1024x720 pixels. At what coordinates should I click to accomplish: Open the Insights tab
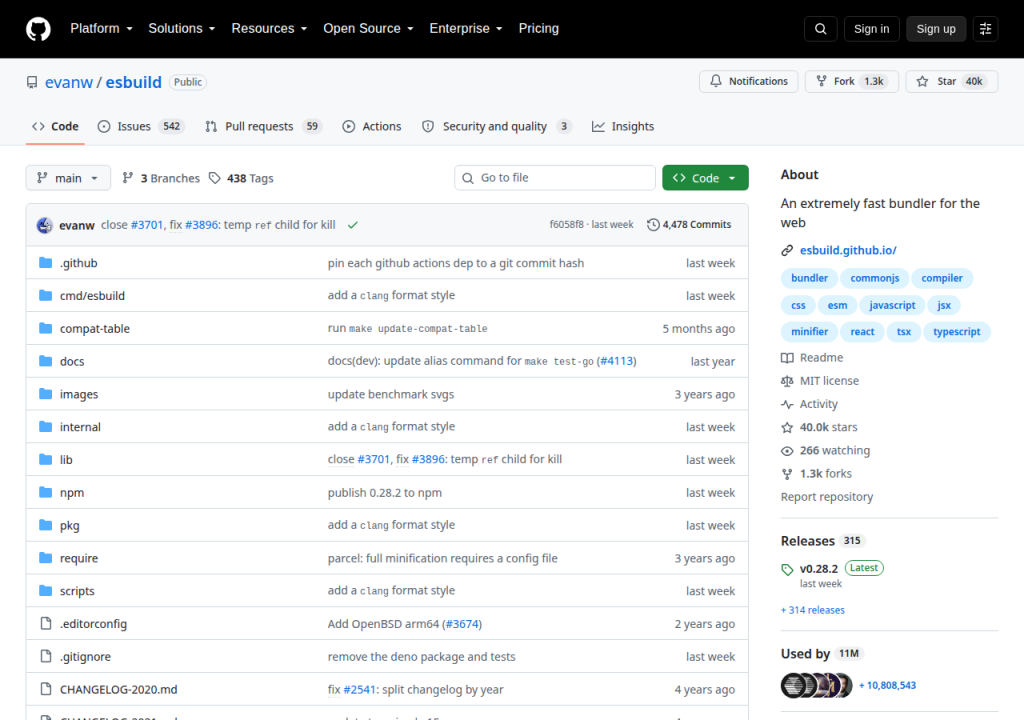point(623,126)
